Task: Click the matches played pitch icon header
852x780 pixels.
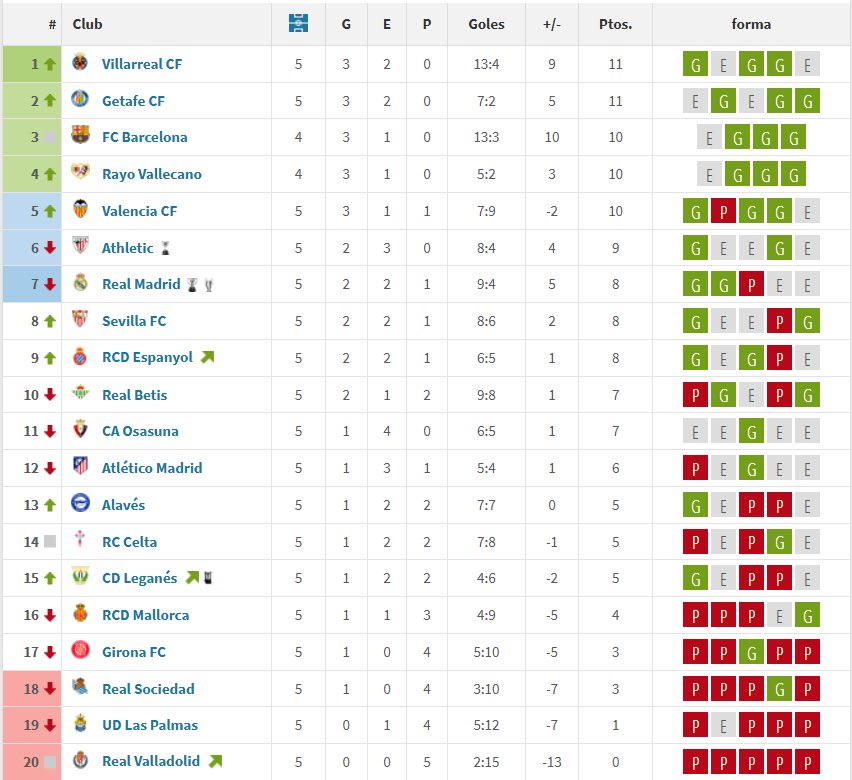Action: point(298,24)
